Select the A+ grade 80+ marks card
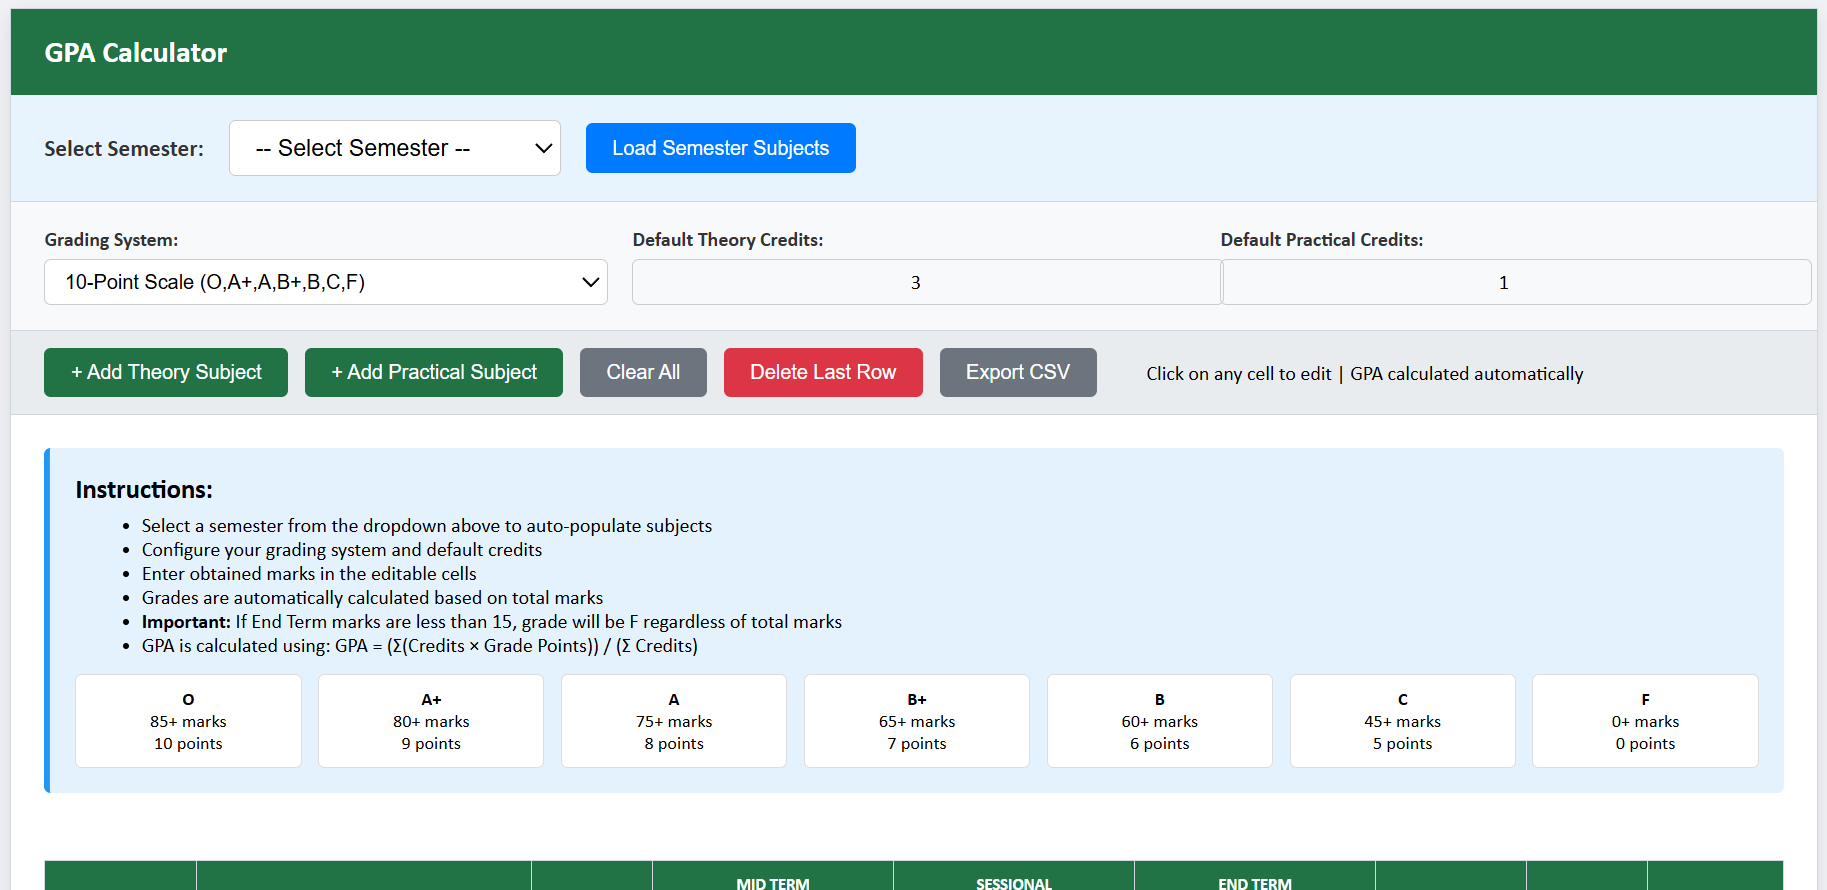Image resolution: width=1827 pixels, height=890 pixels. click(x=431, y=721)
